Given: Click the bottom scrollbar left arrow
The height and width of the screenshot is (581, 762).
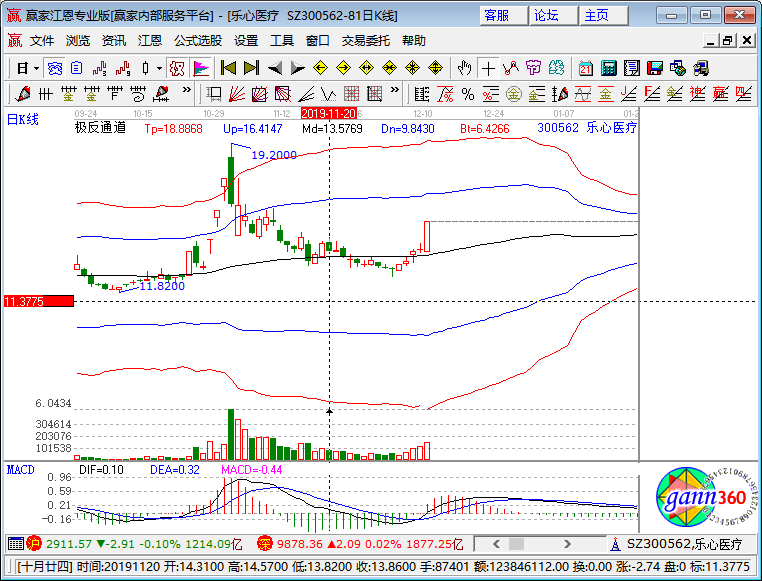Looking at the screenshot, I should (x=496, y=544).
